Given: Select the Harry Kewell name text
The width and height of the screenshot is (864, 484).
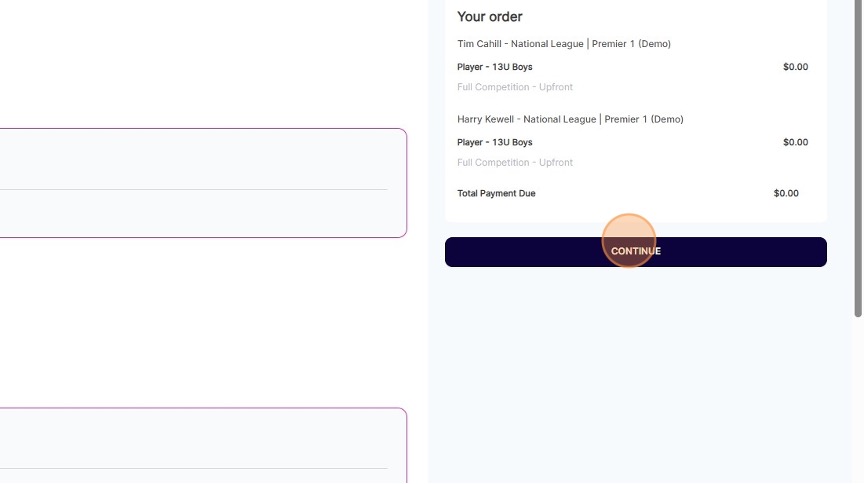Looking at the screenshot, I should point(487,119).
